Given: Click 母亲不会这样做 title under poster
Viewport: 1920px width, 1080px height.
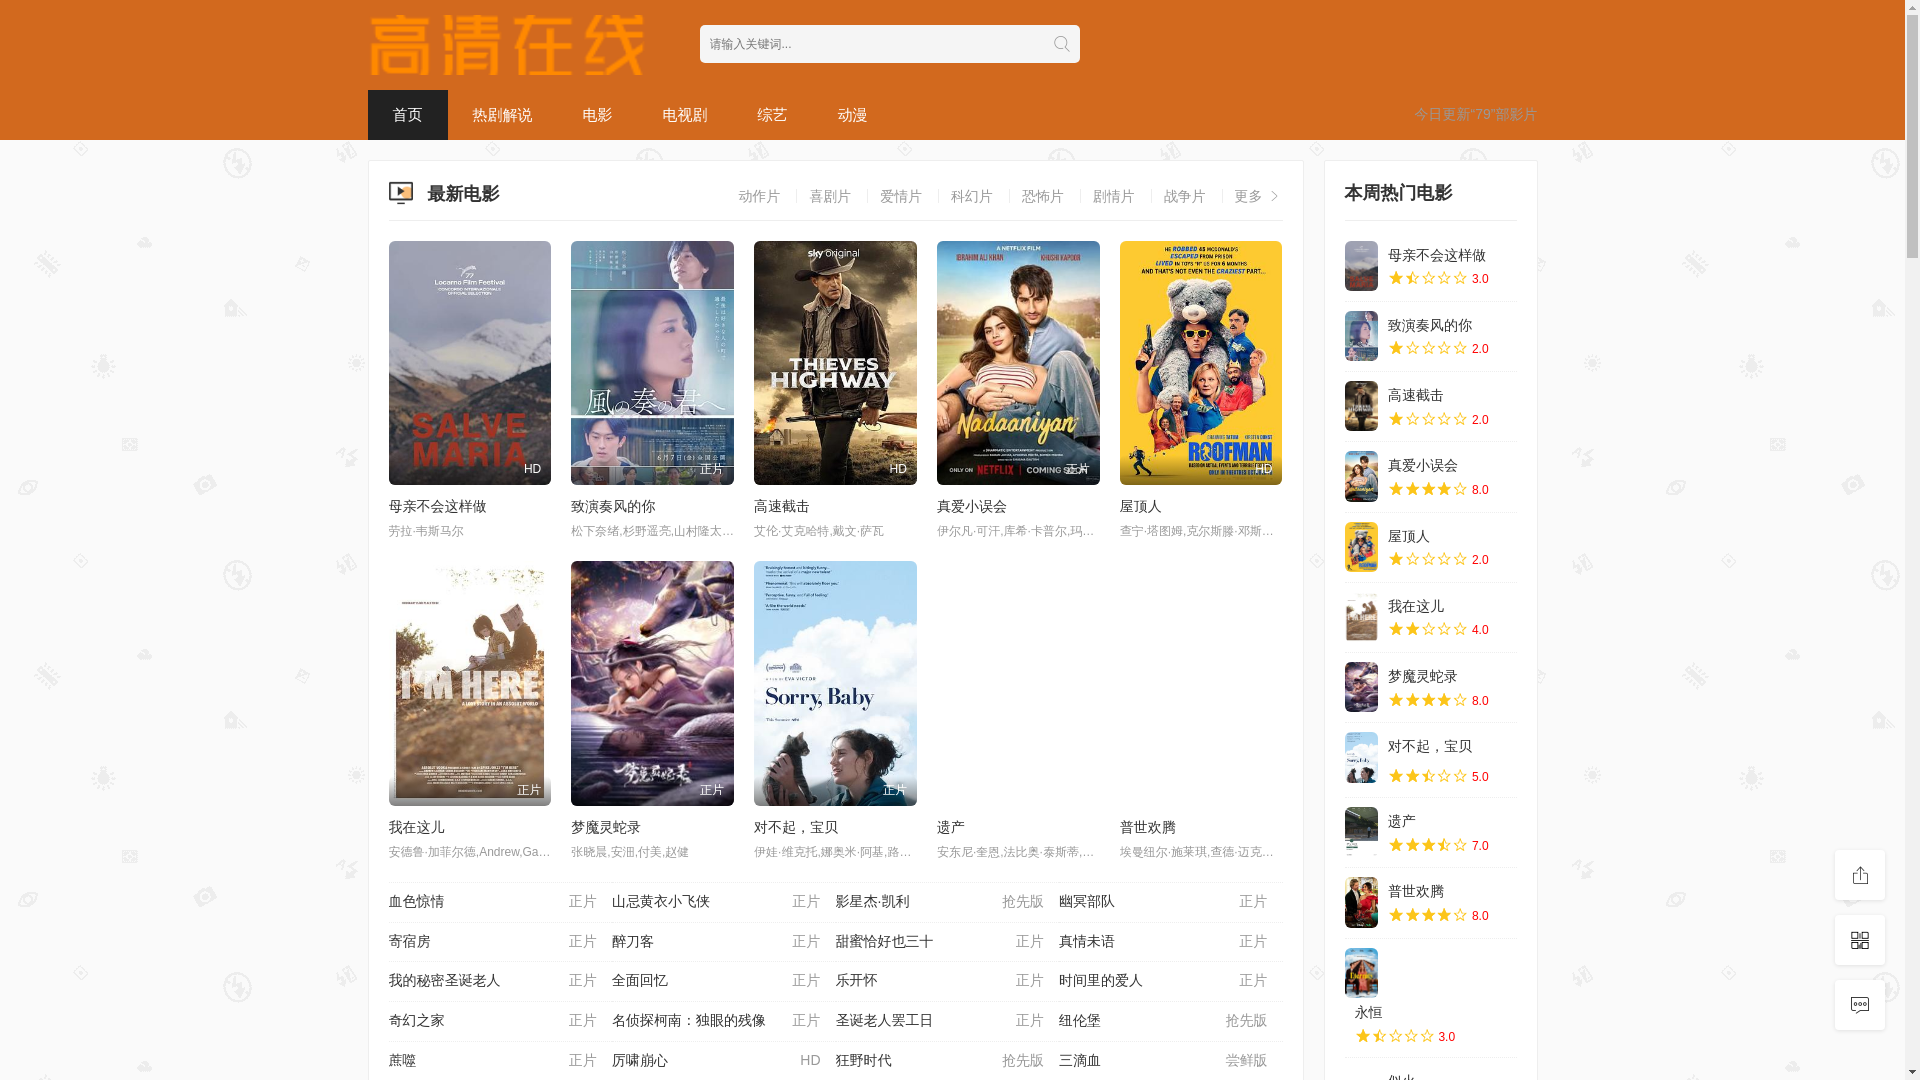Looking at the screenshot, I should 437,507.
